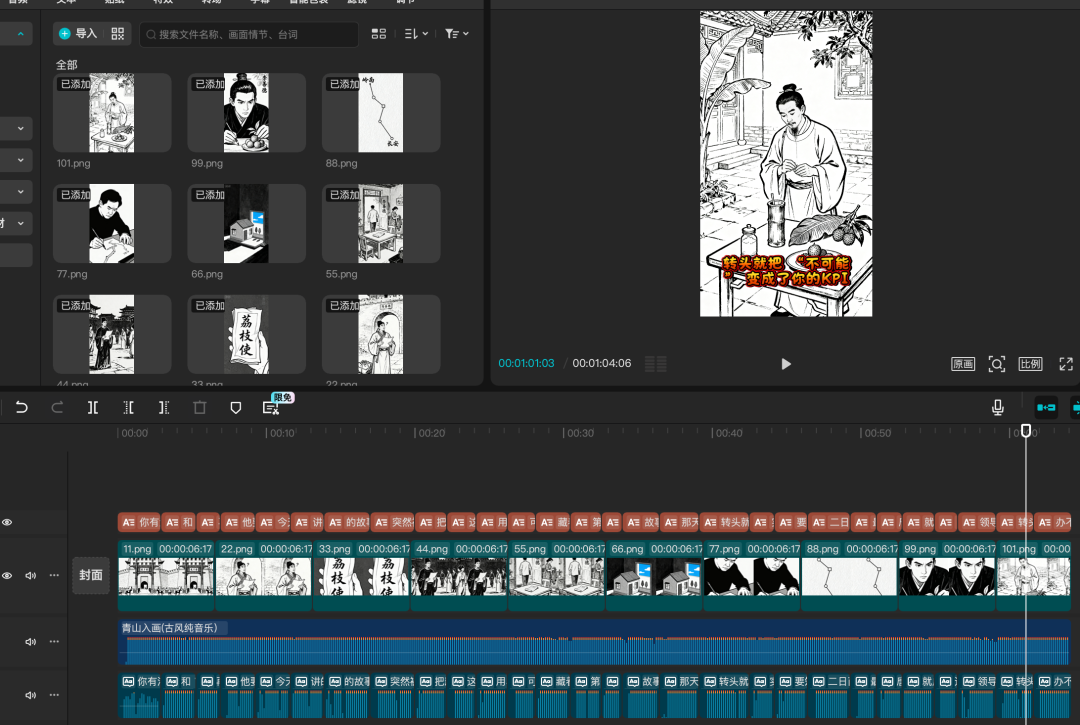Screen dimensions: 1080x725
Task: Click the microphone voiceover record icon
Action: (997, 407)
